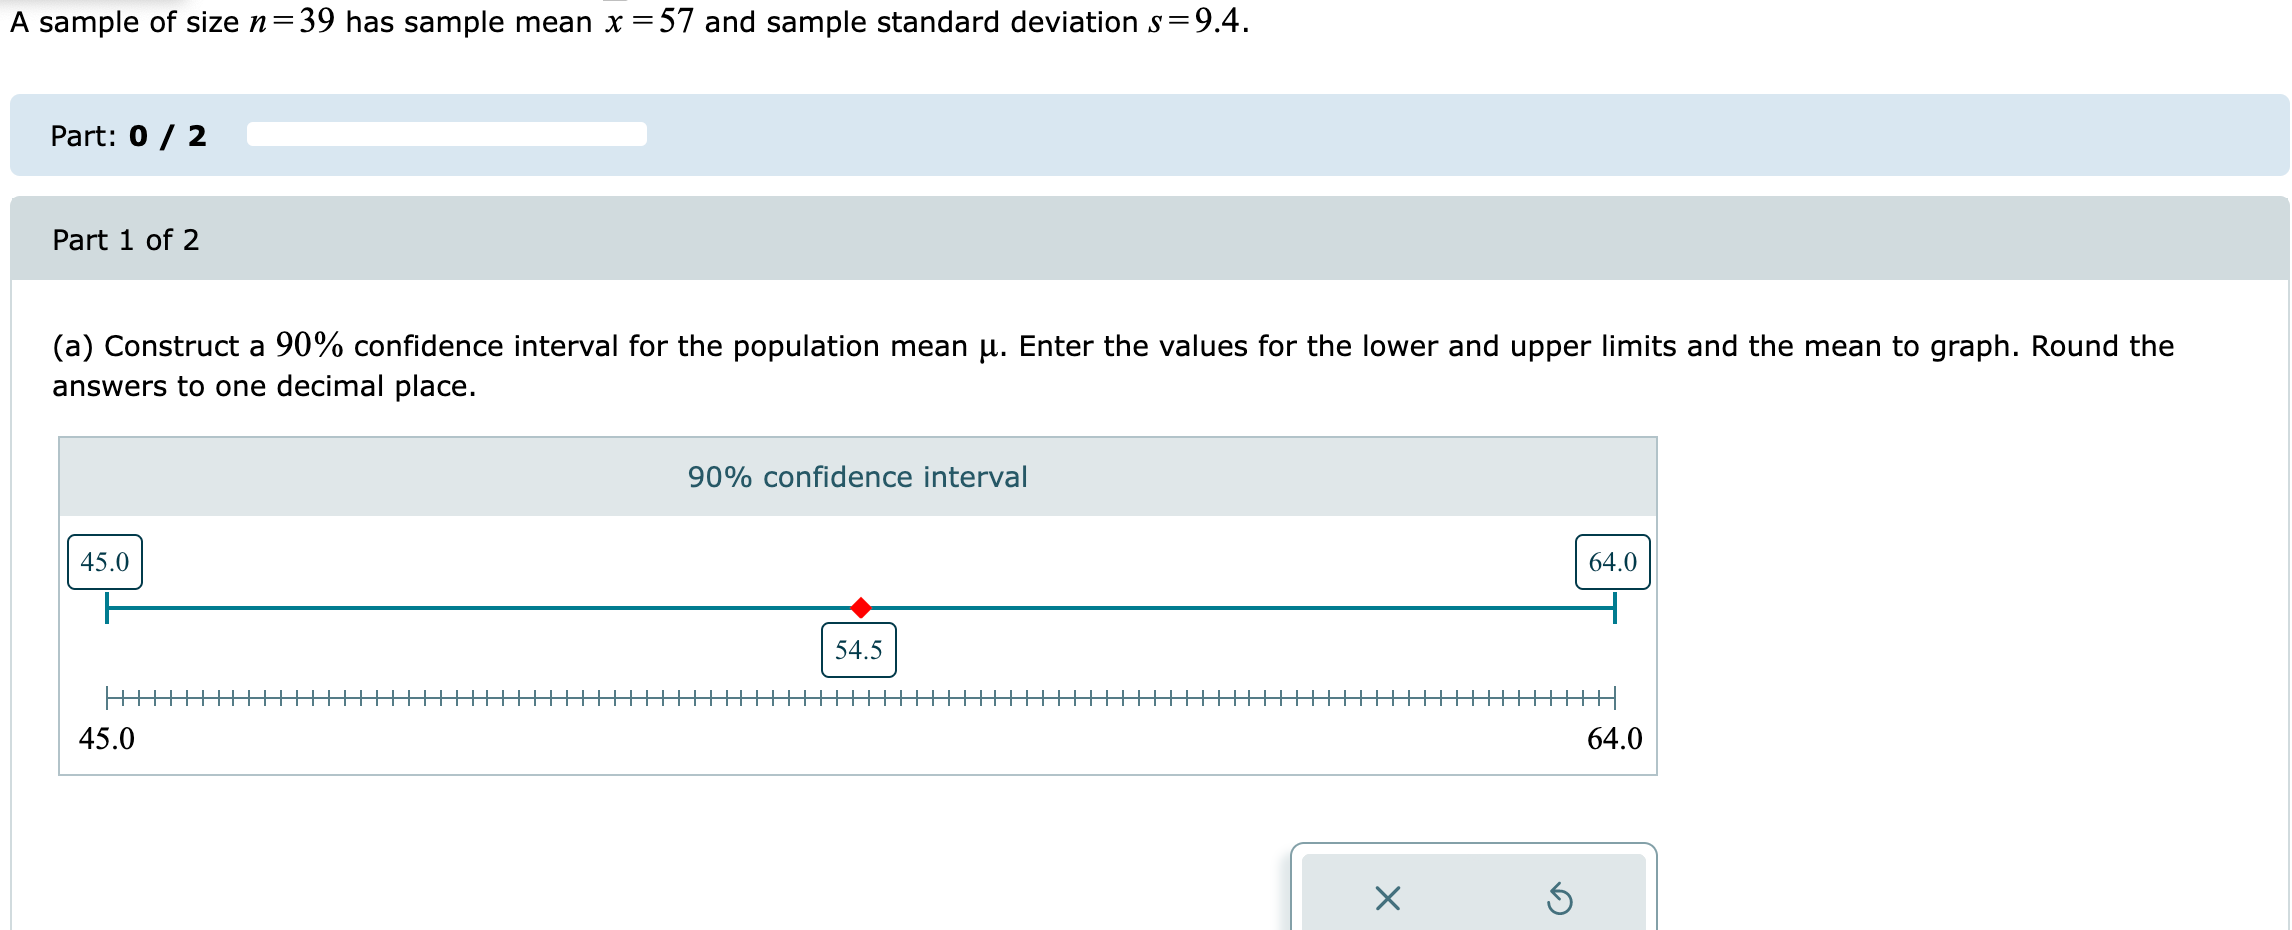Click the left endpoint handle of the interval
The width and height of the screenshot is (2292, 930).
click(x=107, y=606)
